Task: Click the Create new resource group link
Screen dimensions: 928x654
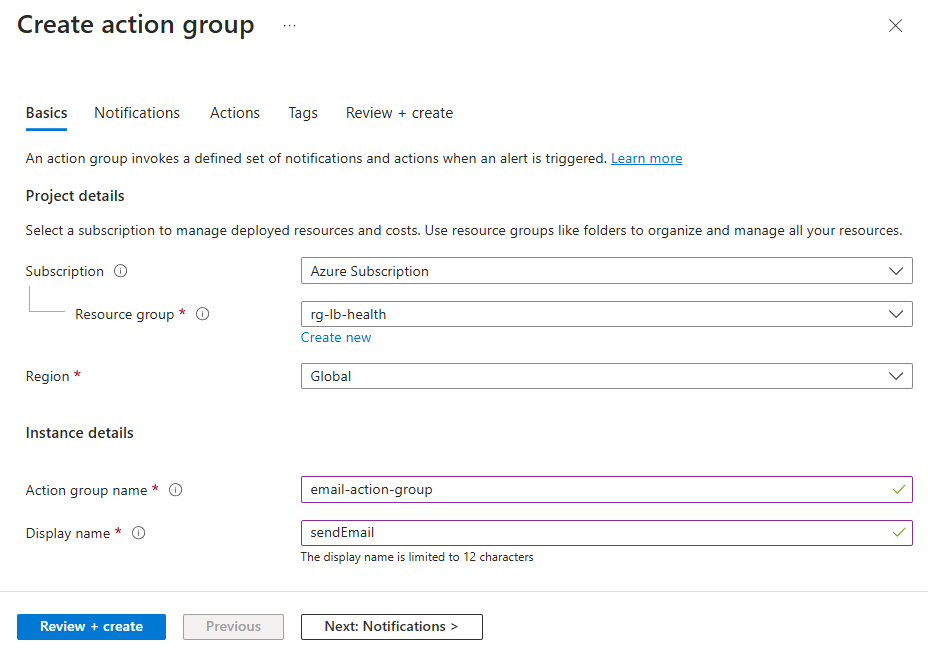Action: click(x=336, y=337)
